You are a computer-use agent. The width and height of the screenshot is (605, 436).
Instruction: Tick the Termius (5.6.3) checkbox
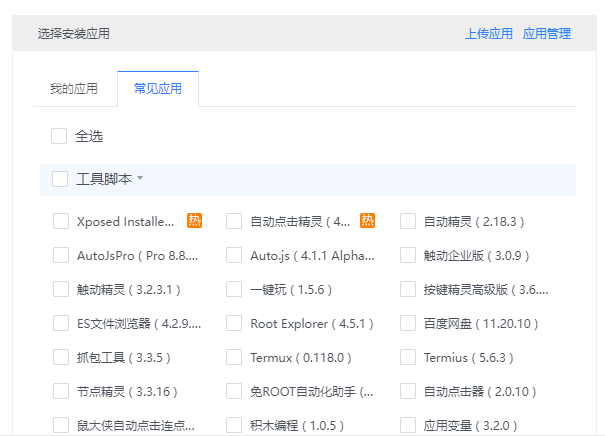408,357
